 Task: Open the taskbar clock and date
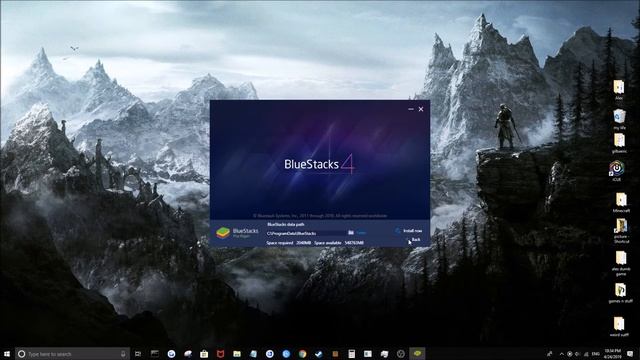click(x=613, y=353)
